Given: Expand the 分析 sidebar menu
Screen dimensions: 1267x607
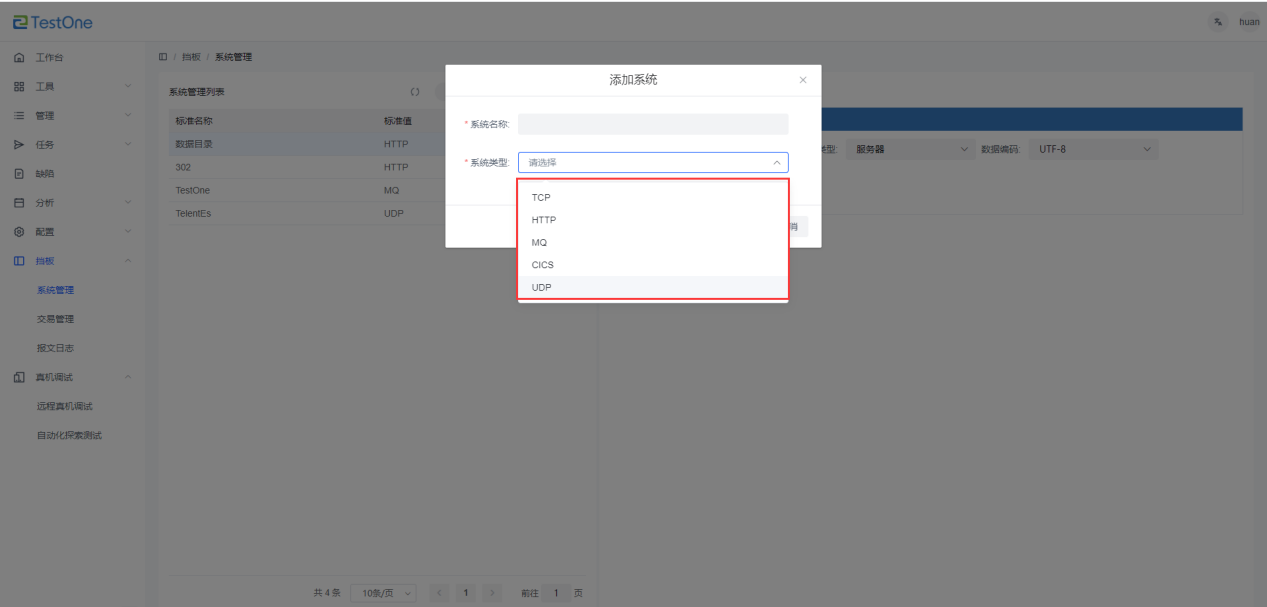Looking at the screenshot, I should coord(128,203).
